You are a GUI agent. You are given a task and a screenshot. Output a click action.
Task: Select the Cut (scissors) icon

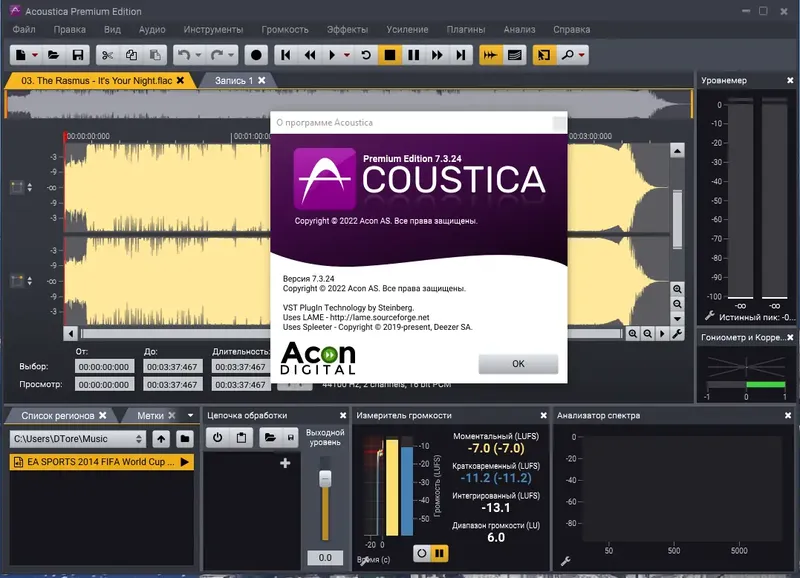coord(107,55)
